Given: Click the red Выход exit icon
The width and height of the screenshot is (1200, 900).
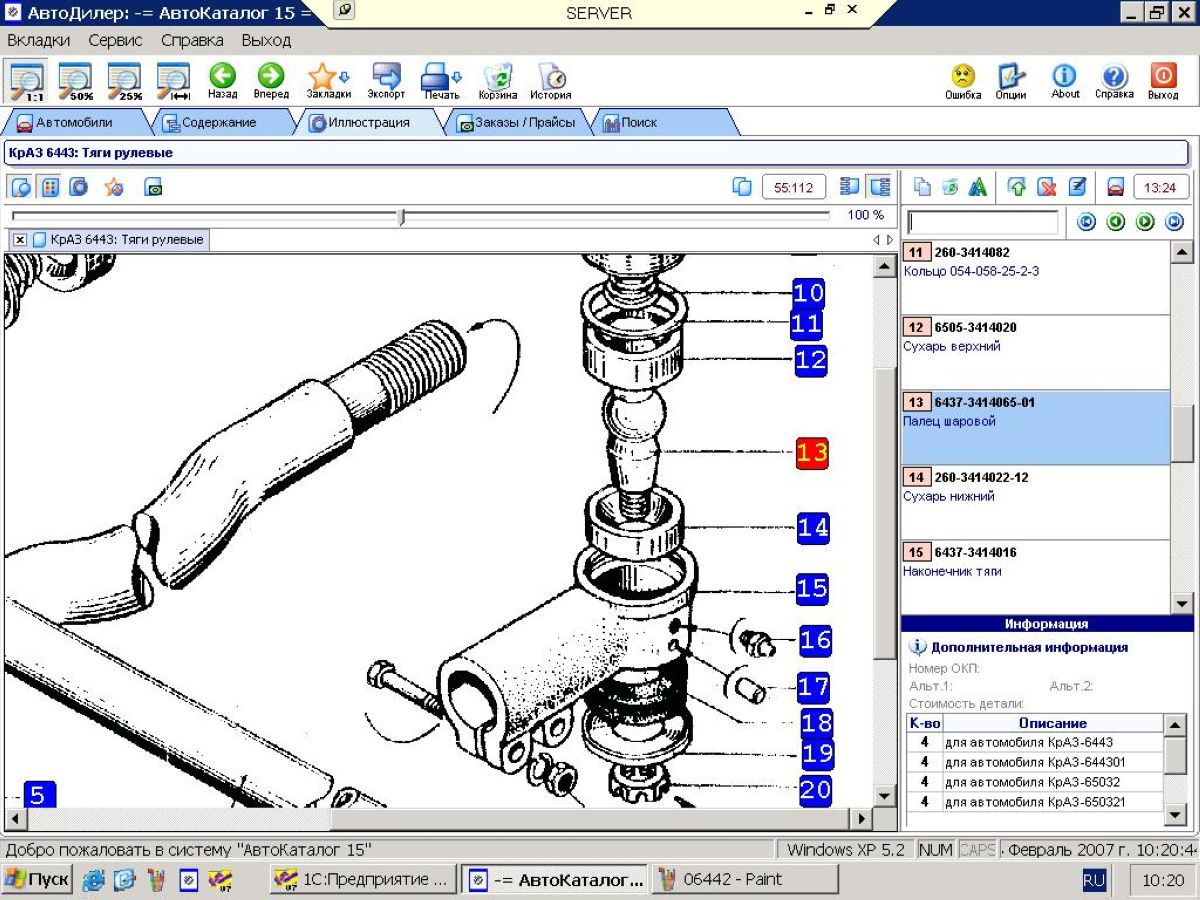Looking at the screenshot, I should point(1163,82).
